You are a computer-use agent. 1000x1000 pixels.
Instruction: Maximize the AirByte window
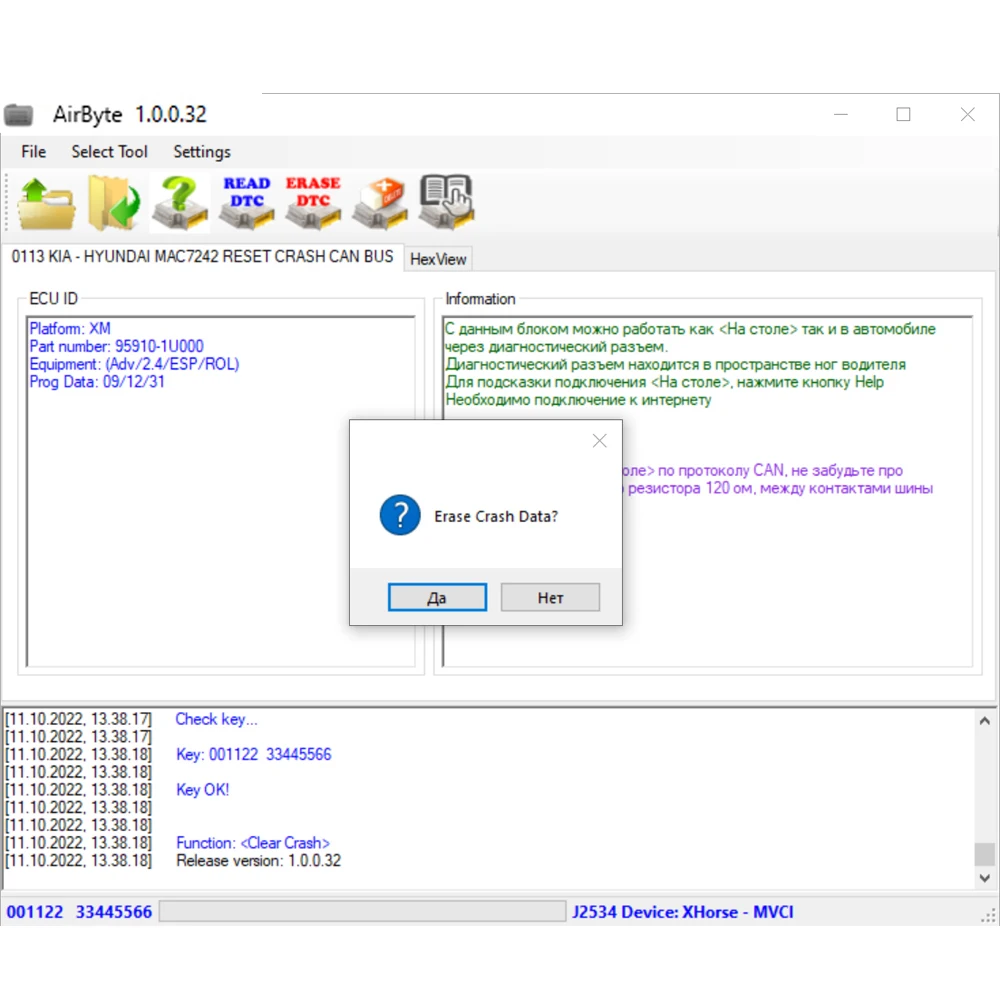point(903,115)
